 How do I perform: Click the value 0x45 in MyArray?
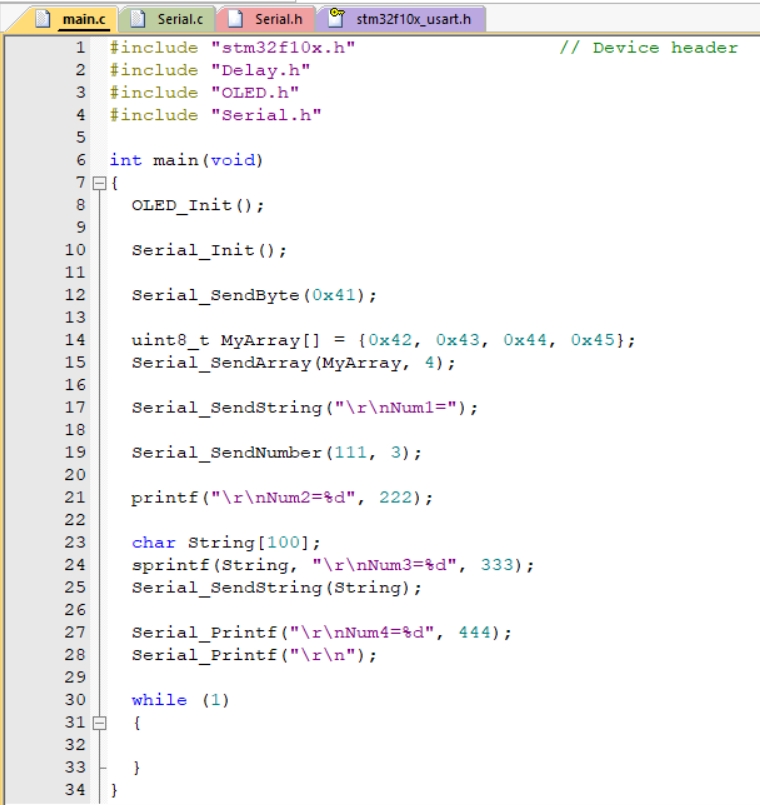tap(593, 340)
